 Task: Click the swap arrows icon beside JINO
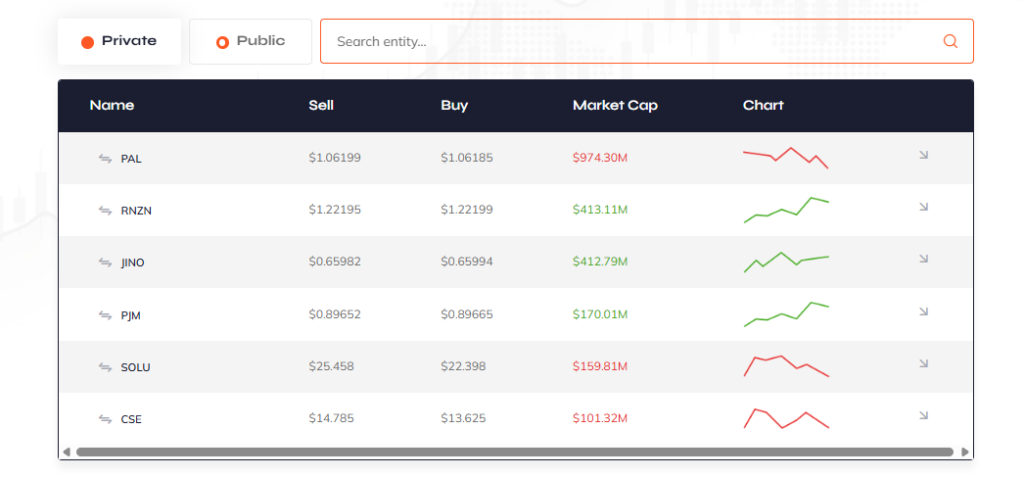pos(105,262)
